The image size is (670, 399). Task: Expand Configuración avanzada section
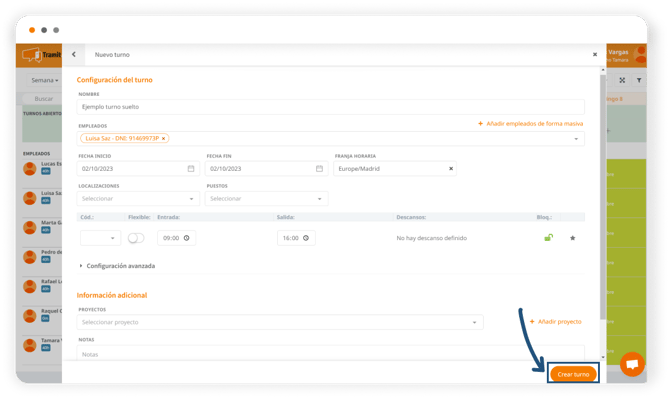117,266
